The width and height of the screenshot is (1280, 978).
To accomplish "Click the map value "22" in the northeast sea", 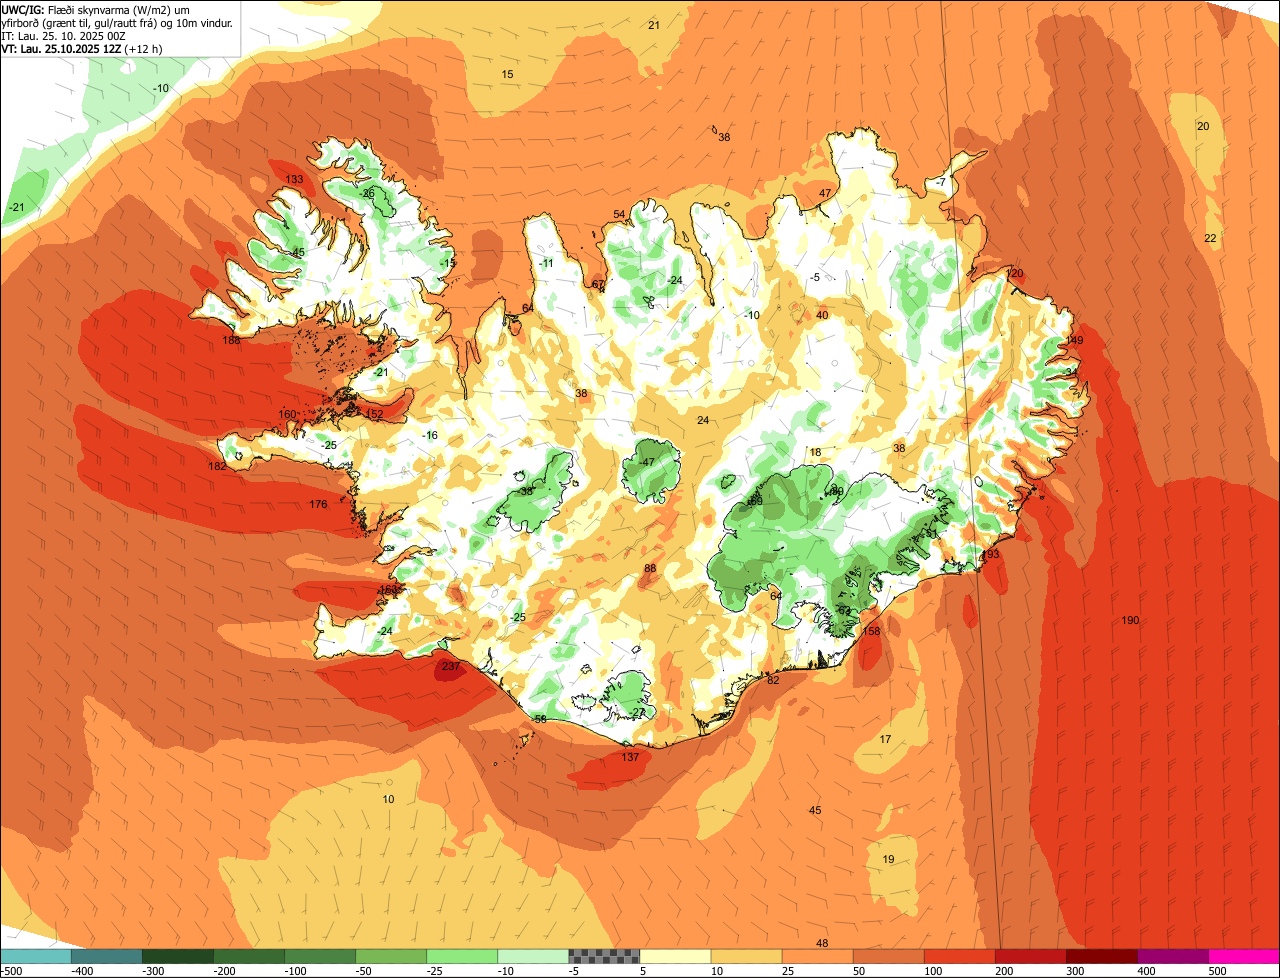I will pos(1210,238).
